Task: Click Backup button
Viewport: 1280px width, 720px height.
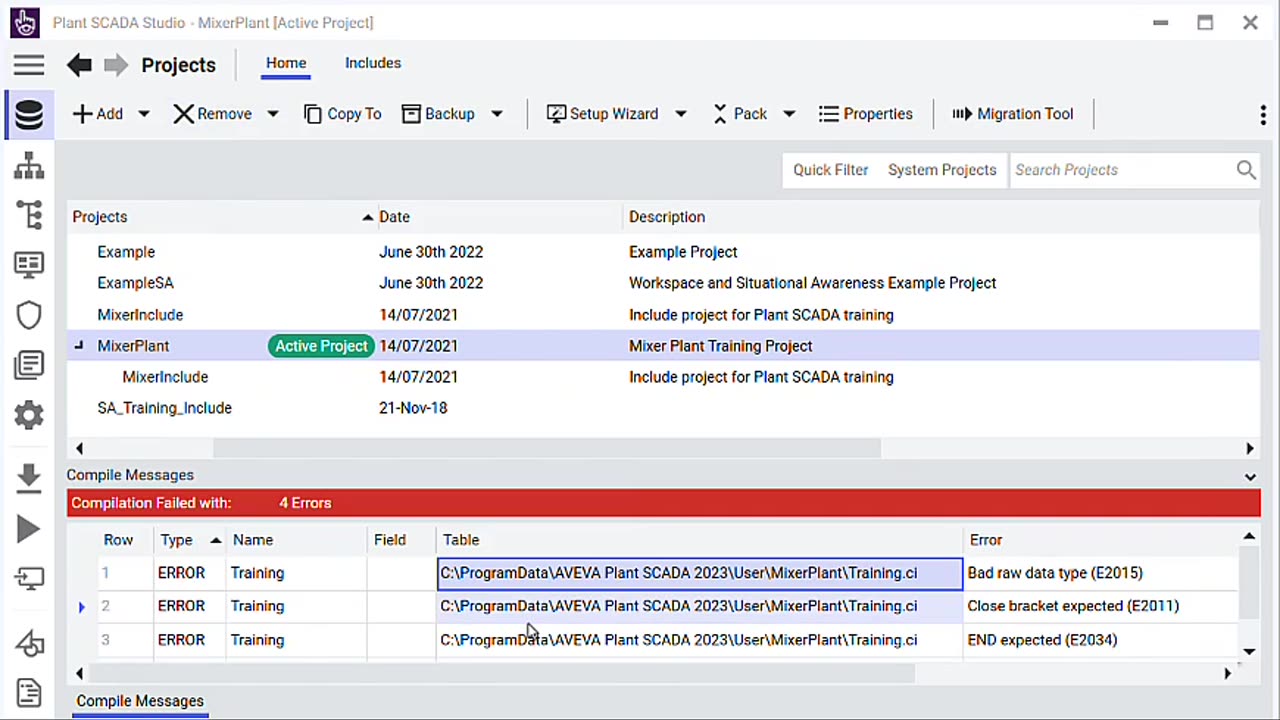Action: tap(438, 114)
